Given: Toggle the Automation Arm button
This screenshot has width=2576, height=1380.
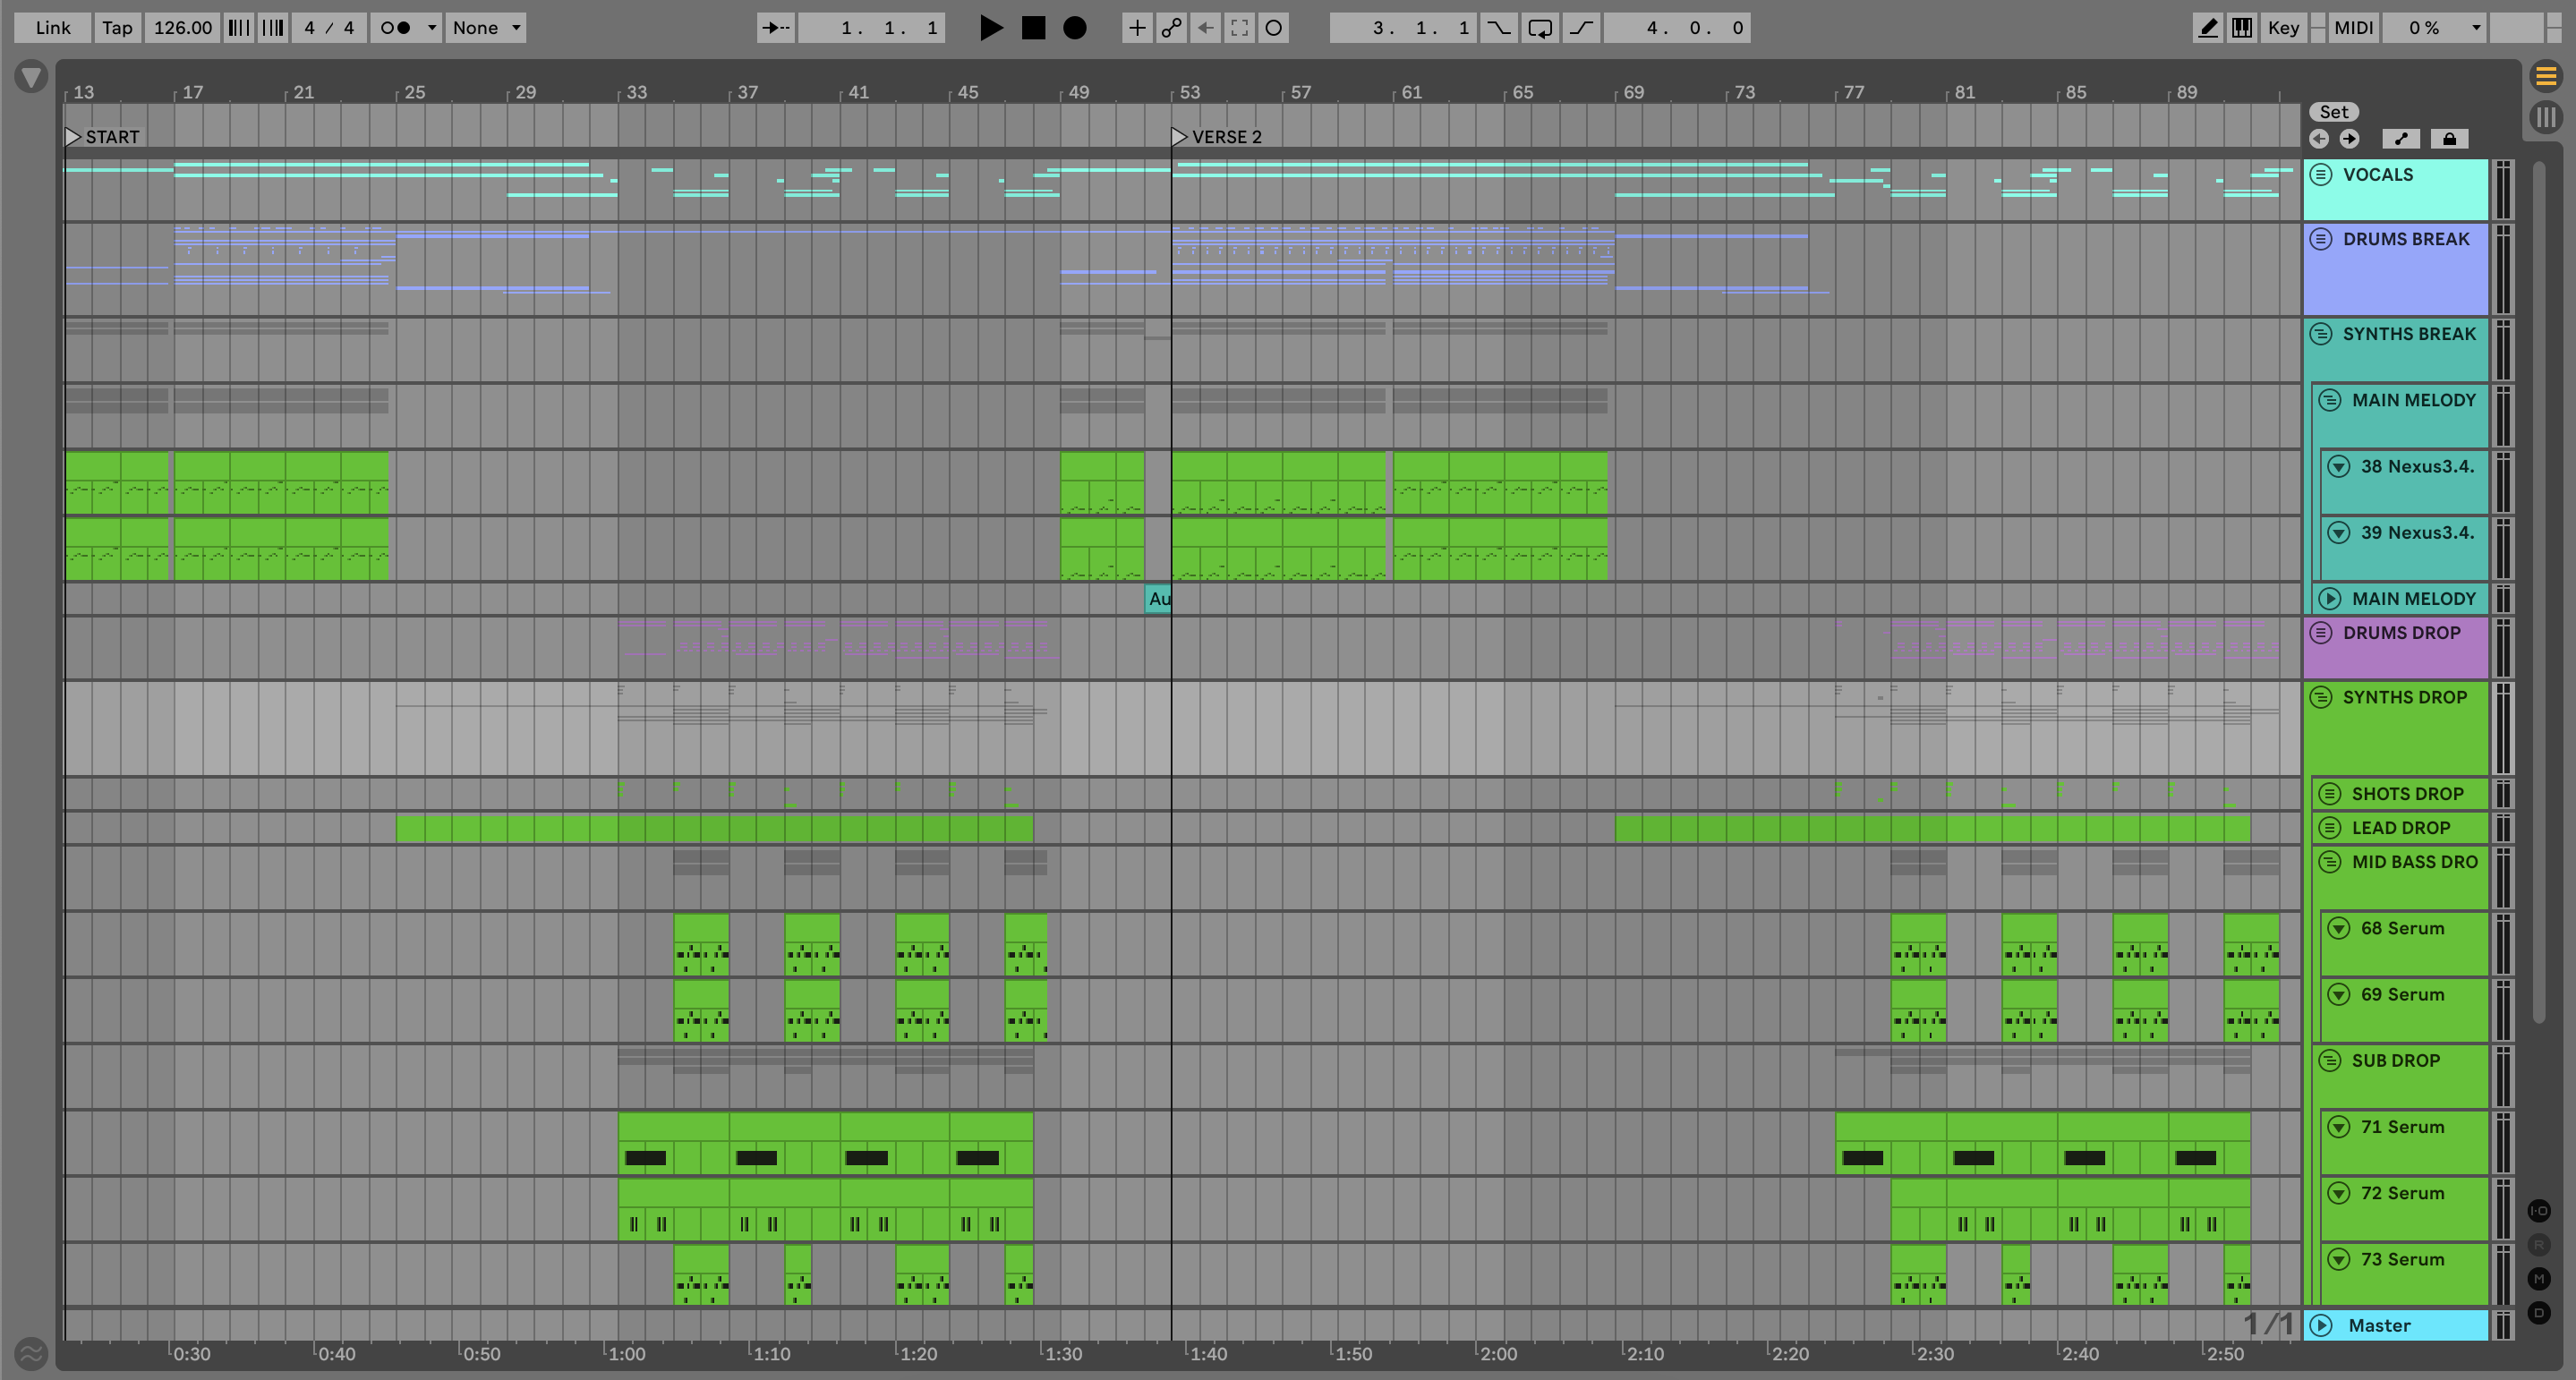Looking at the screenshot, I should click(x=1171, y=28).
